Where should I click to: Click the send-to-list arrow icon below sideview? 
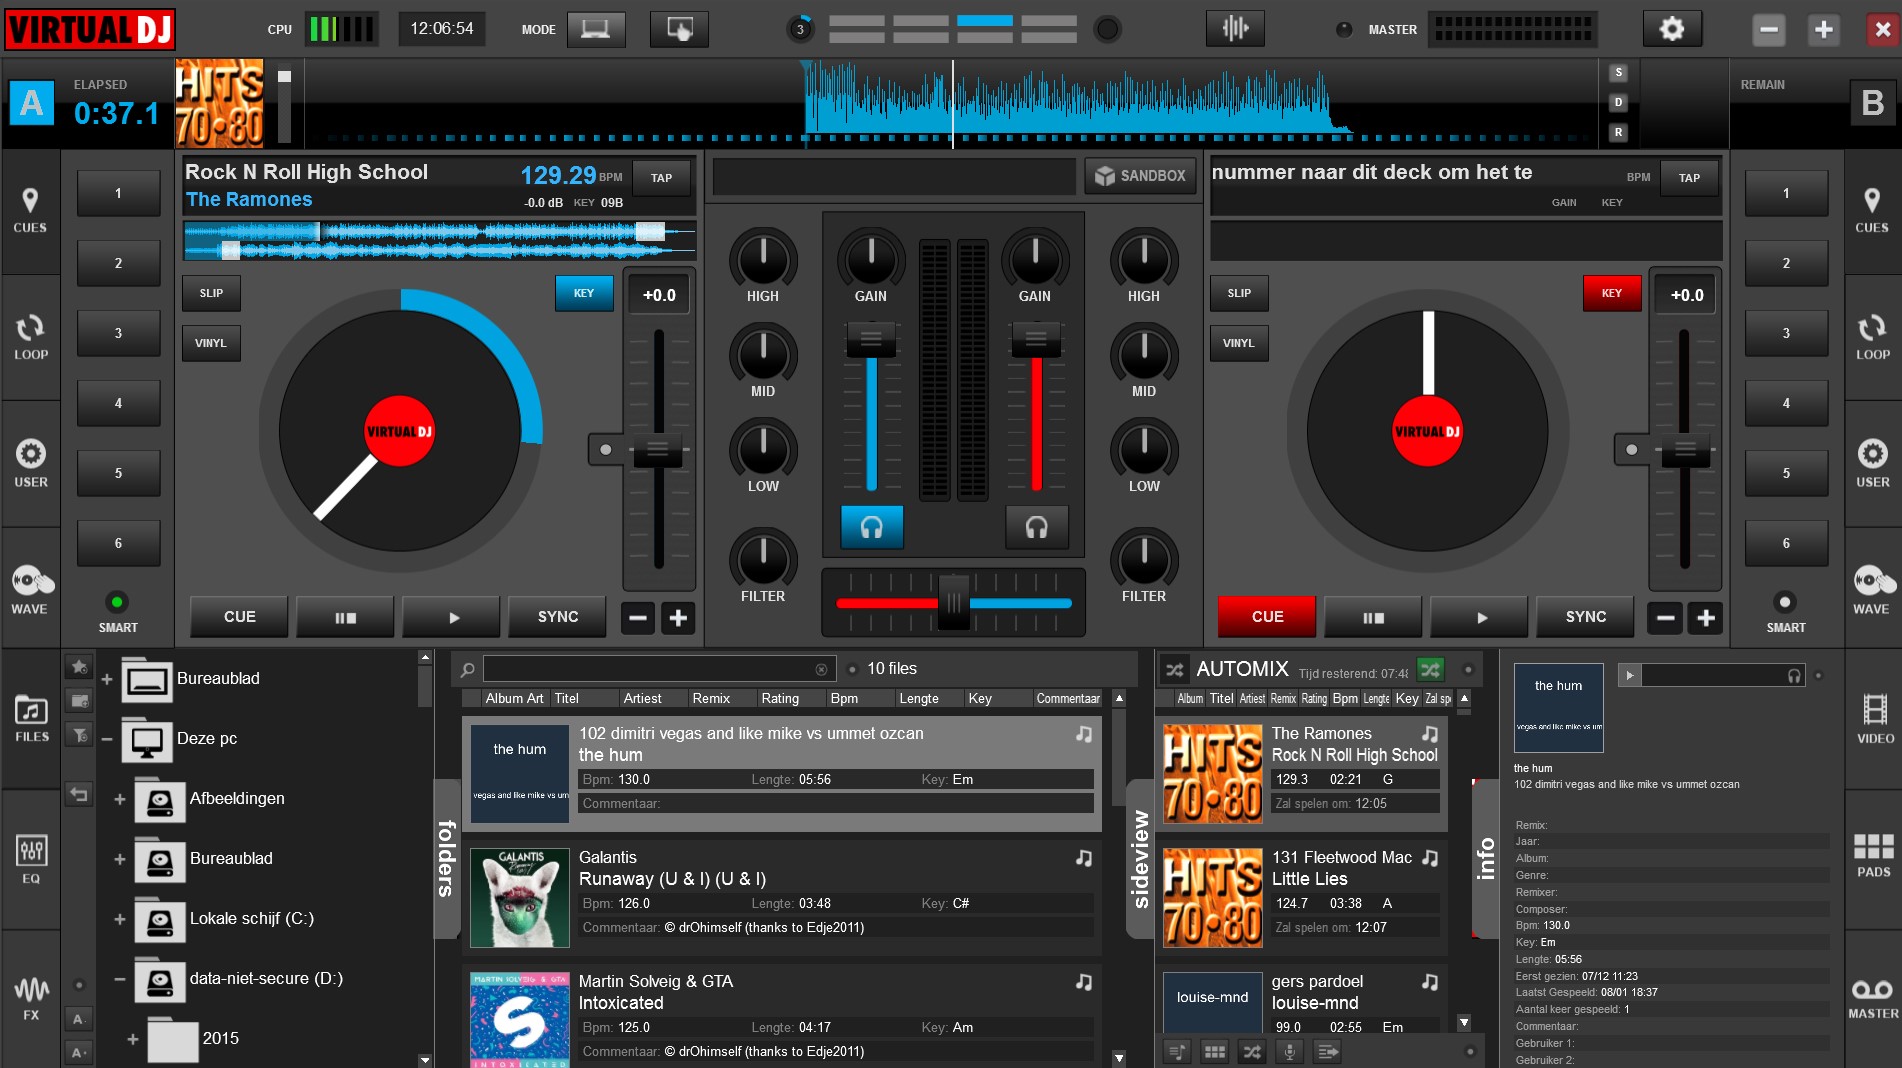click(x=1328, y=1051)
